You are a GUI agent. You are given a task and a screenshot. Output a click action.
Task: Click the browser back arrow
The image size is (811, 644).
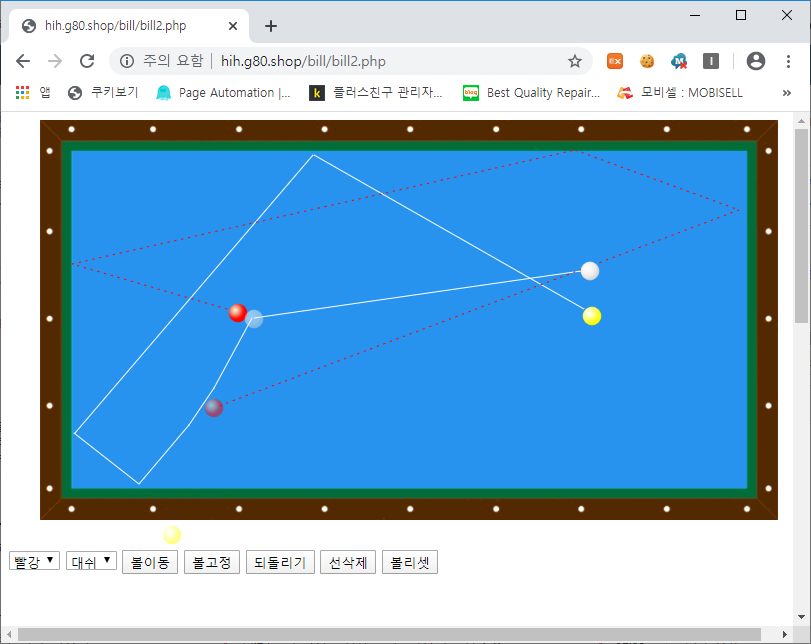pyautogui.click(x=23, y=61)
